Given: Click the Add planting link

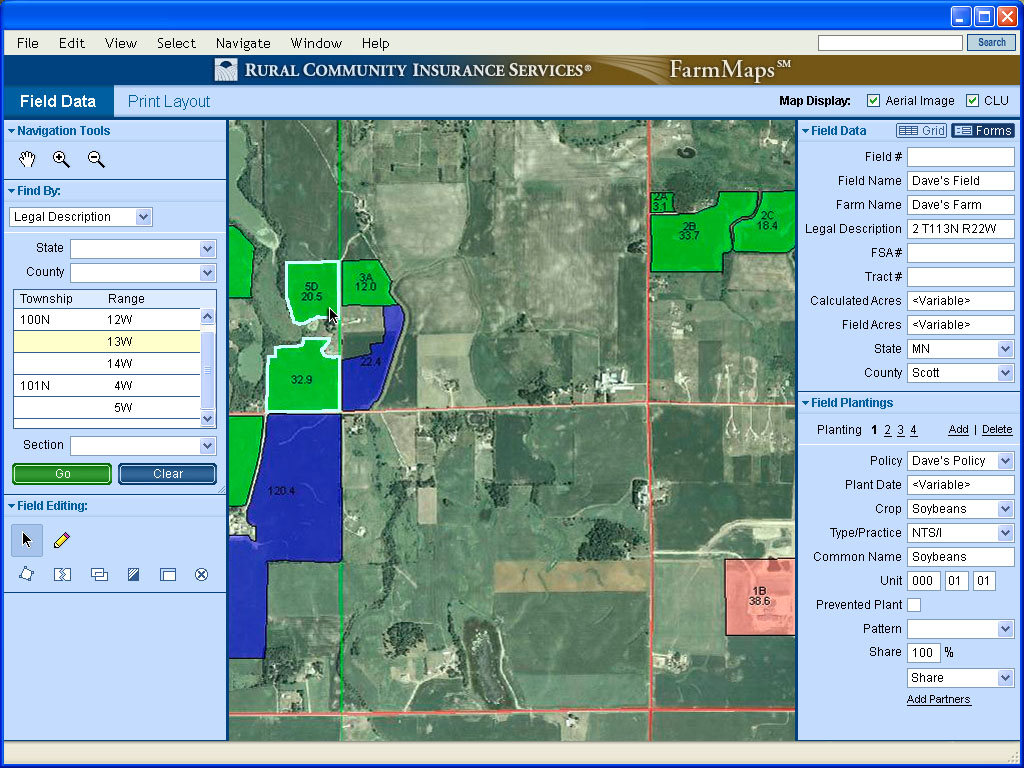Looking at the screenshot, I should point(958,429).
